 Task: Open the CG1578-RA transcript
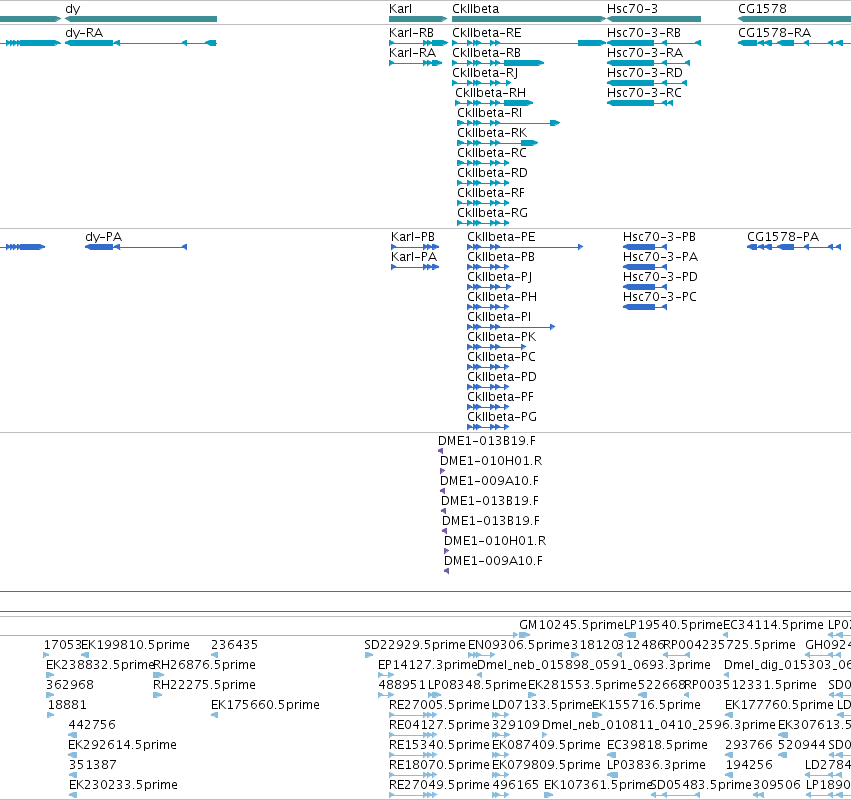click(x=774, y=33)
